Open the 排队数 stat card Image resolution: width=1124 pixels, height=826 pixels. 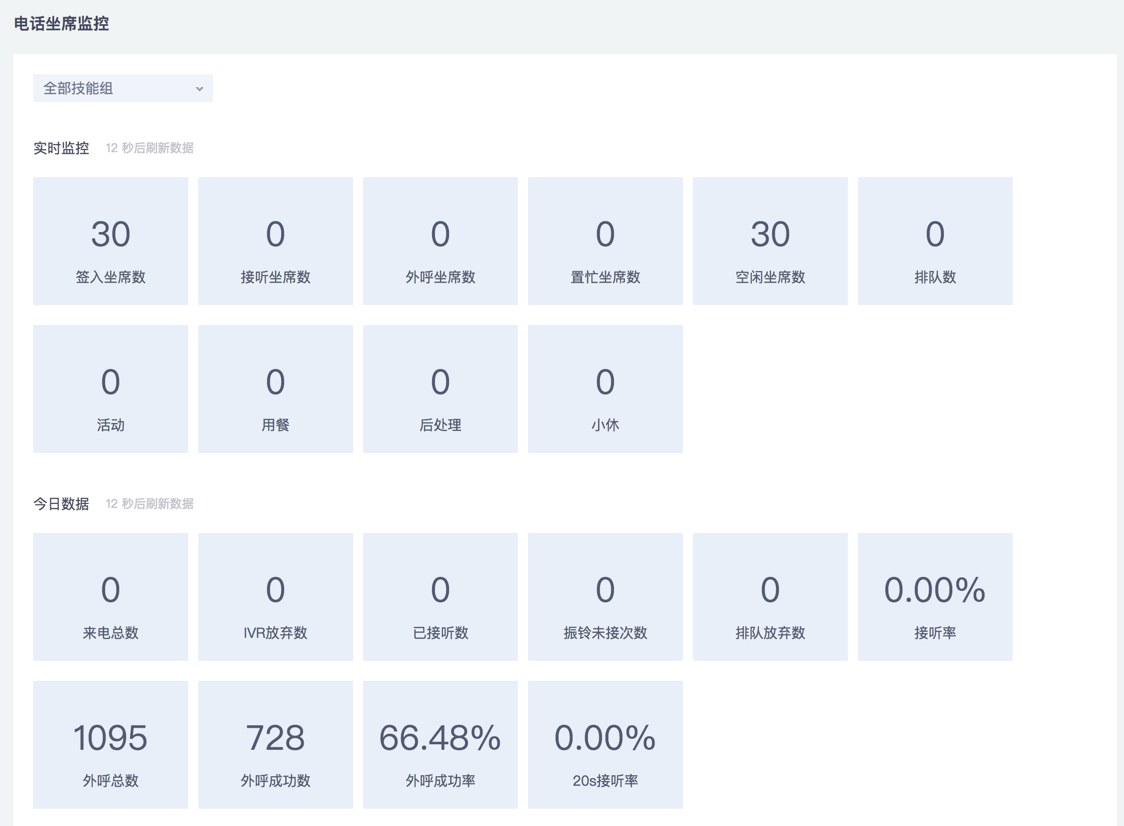point(935,241)
